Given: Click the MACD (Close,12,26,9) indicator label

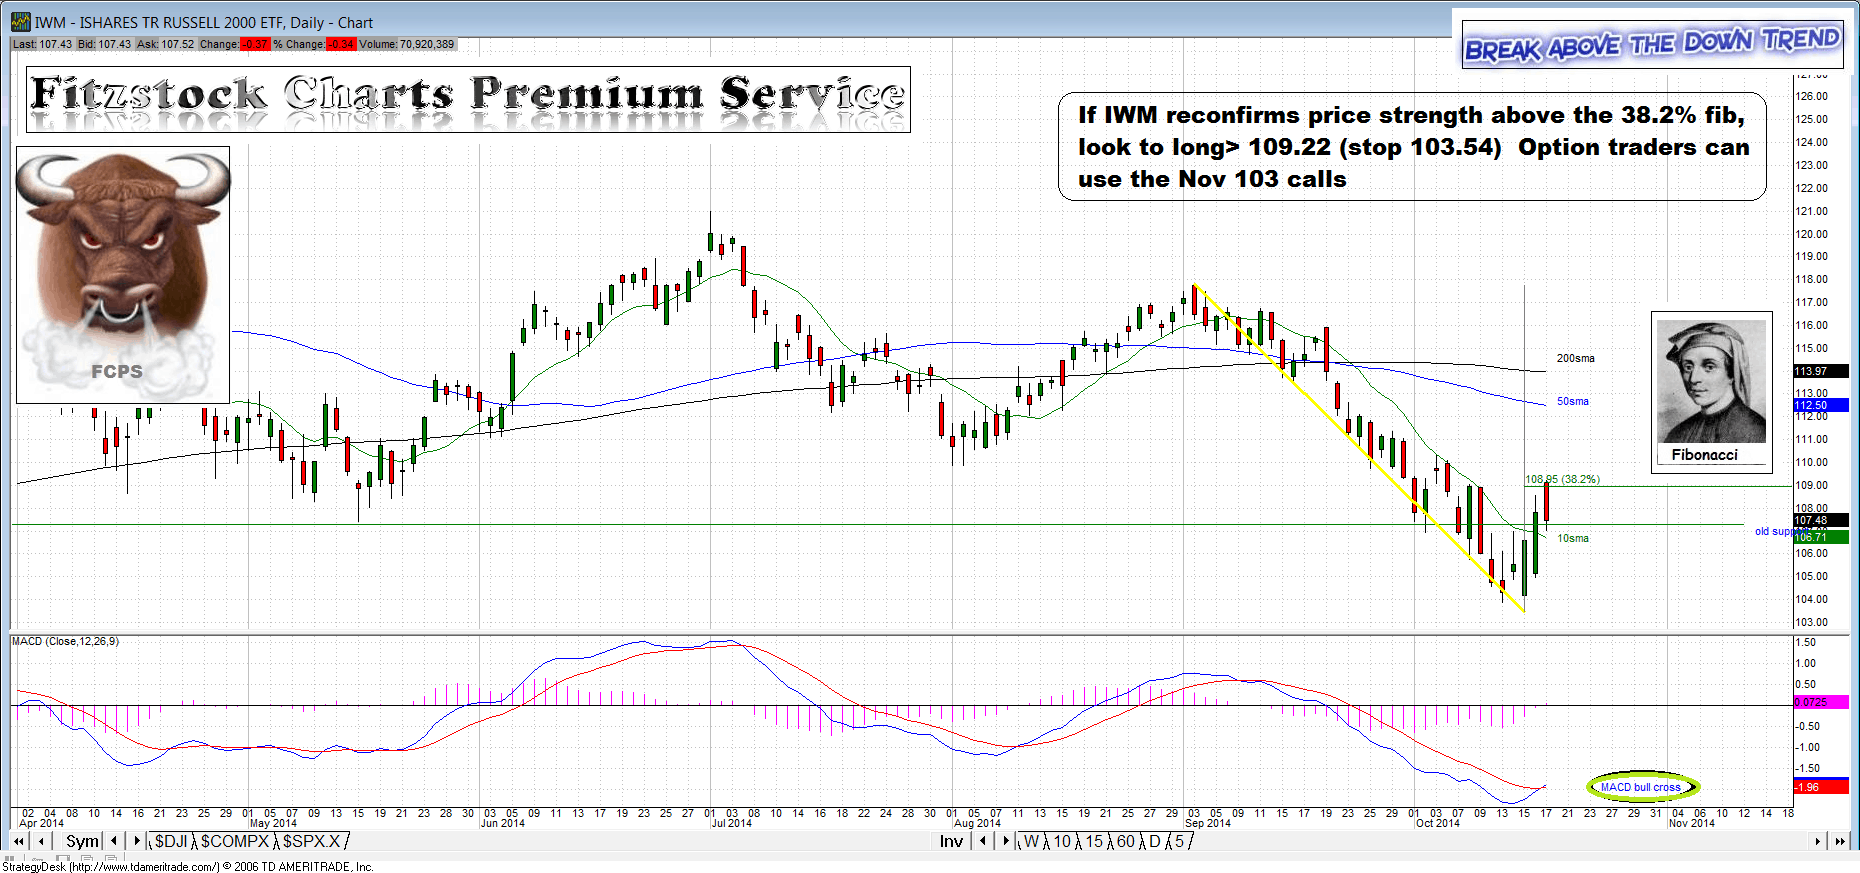Looking at the screenshot, I should [x=66, y=642].
